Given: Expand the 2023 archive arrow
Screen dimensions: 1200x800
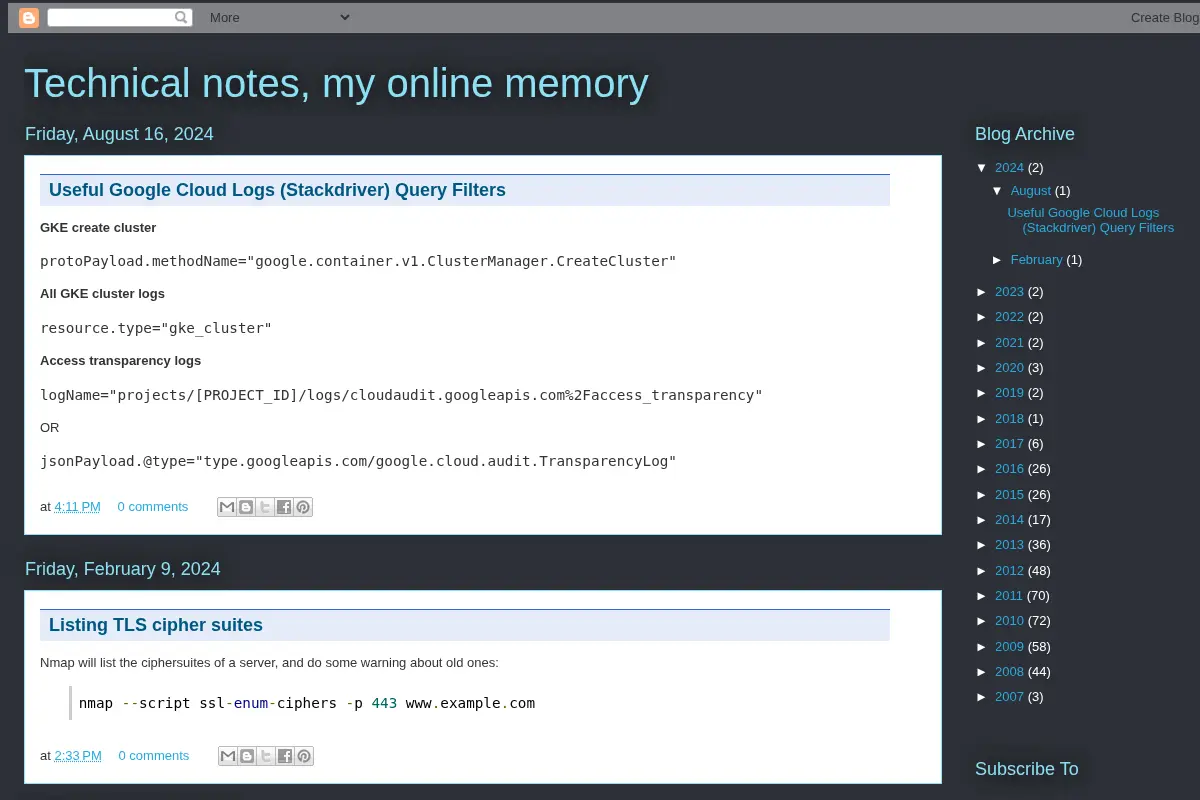Looking at the screenshot, I should coord(982,292).
